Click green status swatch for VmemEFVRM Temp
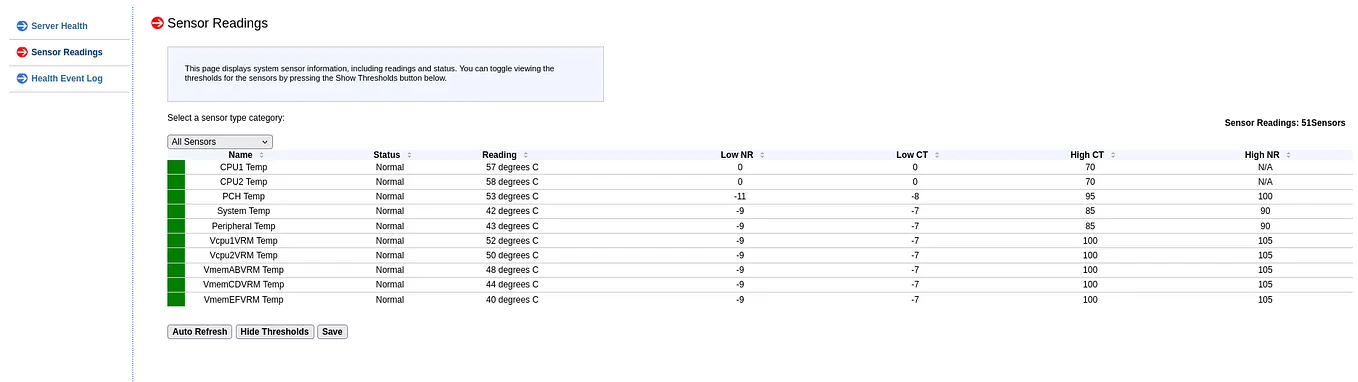Viewport: 1358px width, 382px height. click(176, 299)
